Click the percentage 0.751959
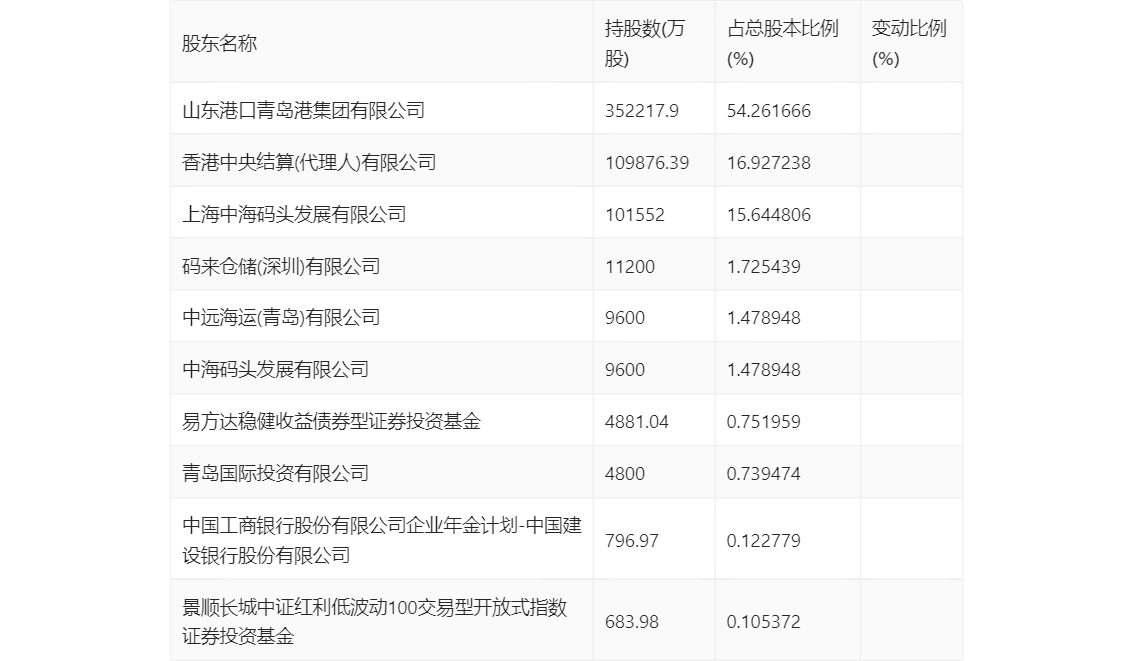Image resolution: width=1134 pixels, height=661 pixels. (x=764, y=422)
